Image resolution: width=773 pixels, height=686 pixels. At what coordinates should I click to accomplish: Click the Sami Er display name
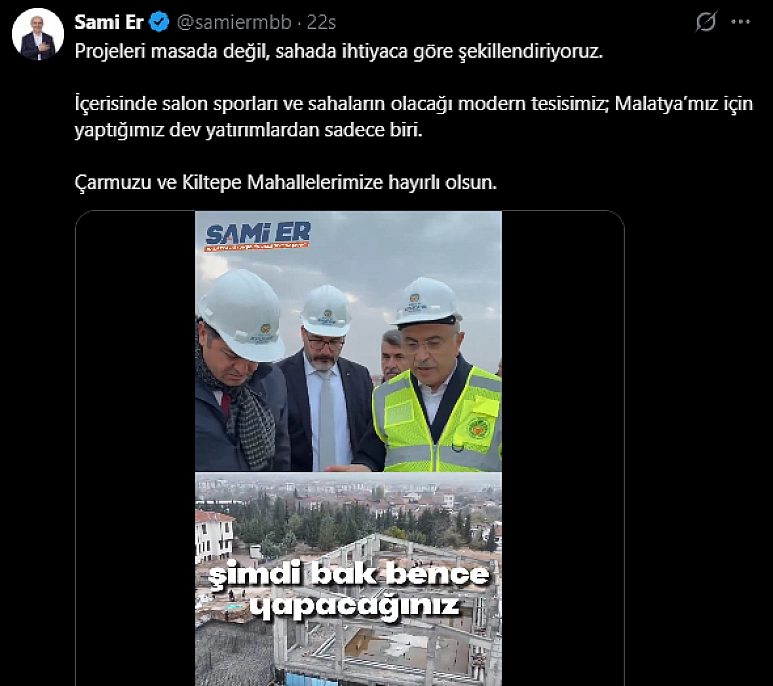(109, 22)
